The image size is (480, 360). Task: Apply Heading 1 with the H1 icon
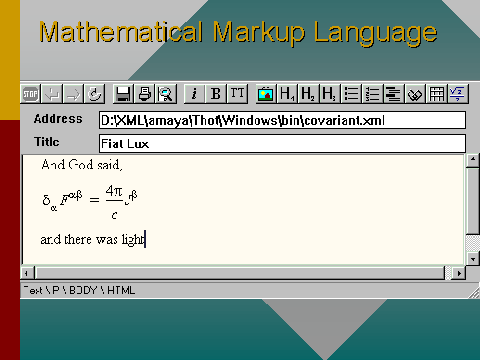click(287, 94)
